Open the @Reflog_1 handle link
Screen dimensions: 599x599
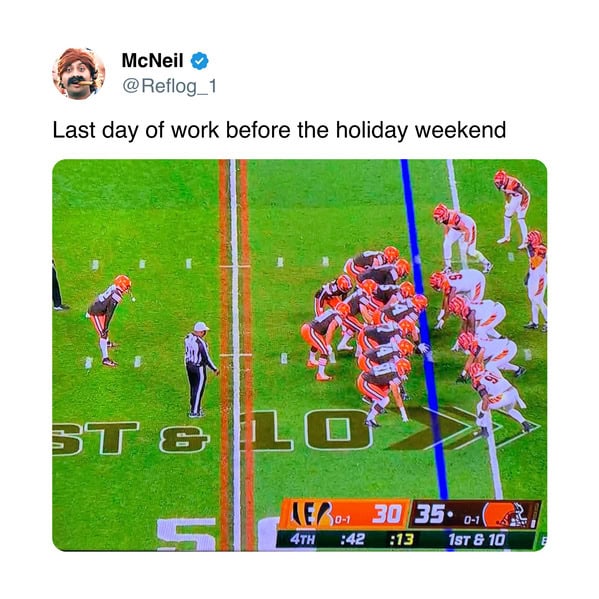(x=169, y=86)
